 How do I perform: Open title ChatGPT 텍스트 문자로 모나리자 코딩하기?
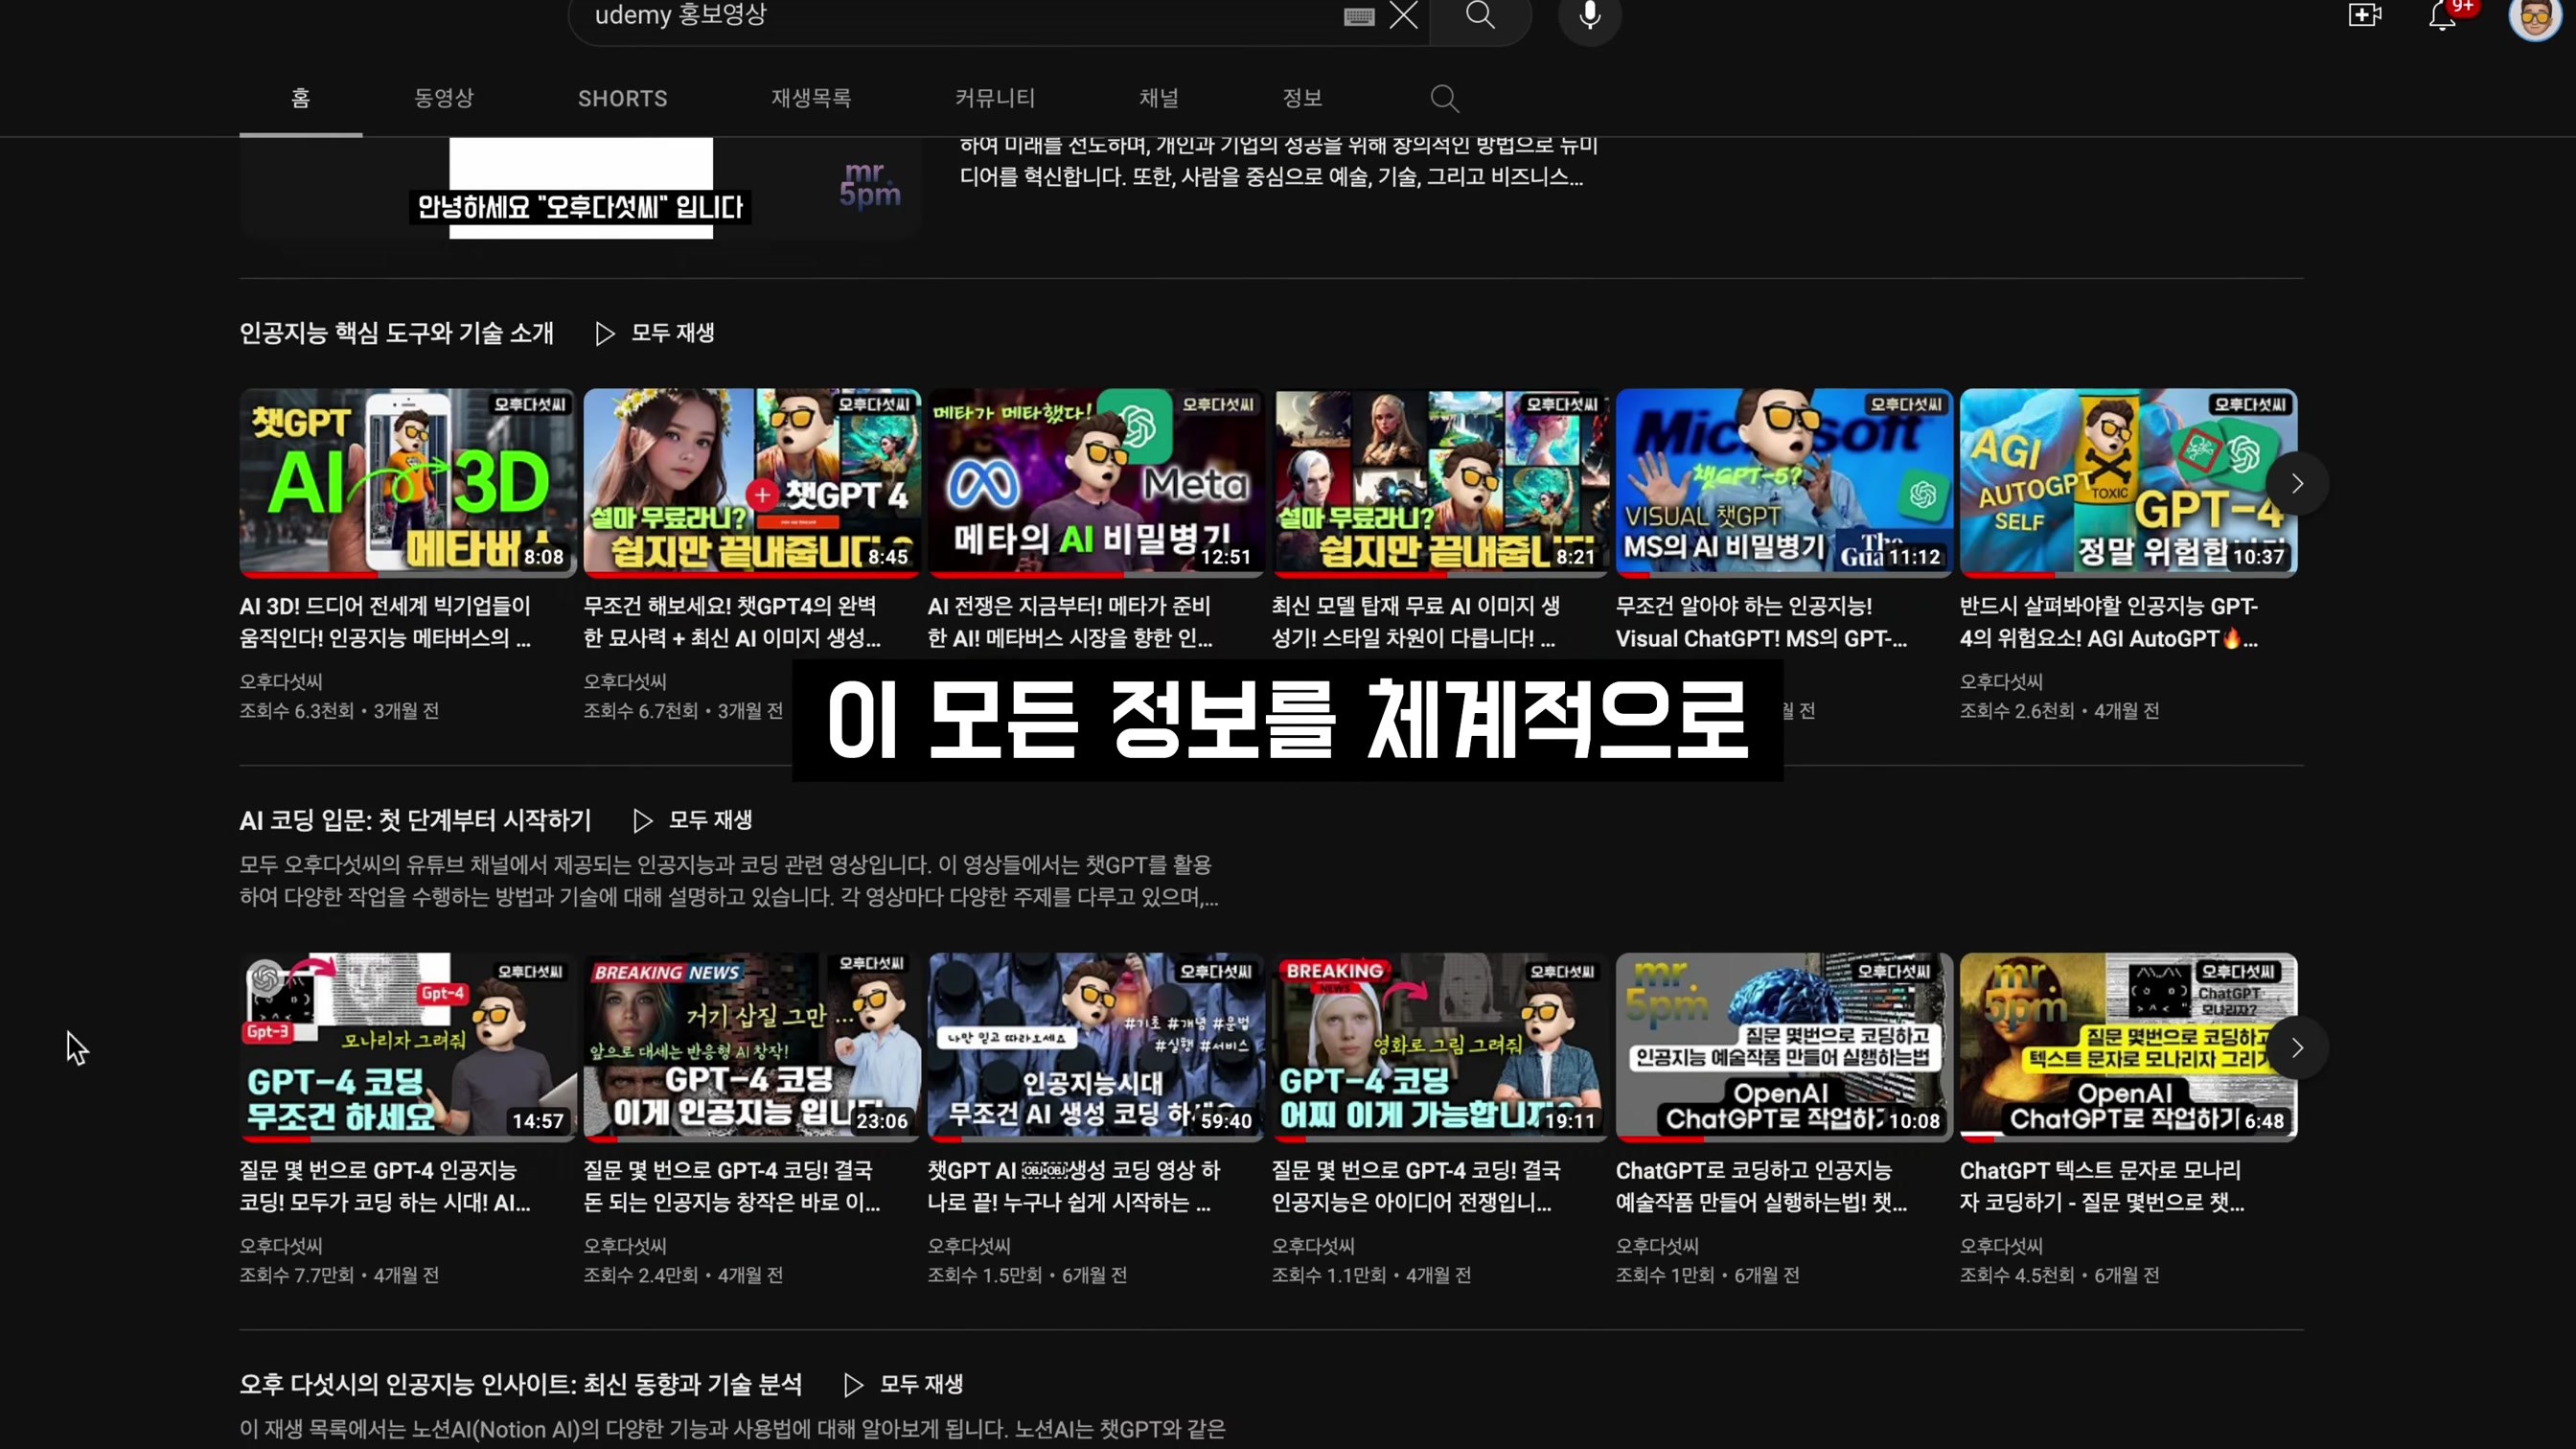click(2102, 1186)
